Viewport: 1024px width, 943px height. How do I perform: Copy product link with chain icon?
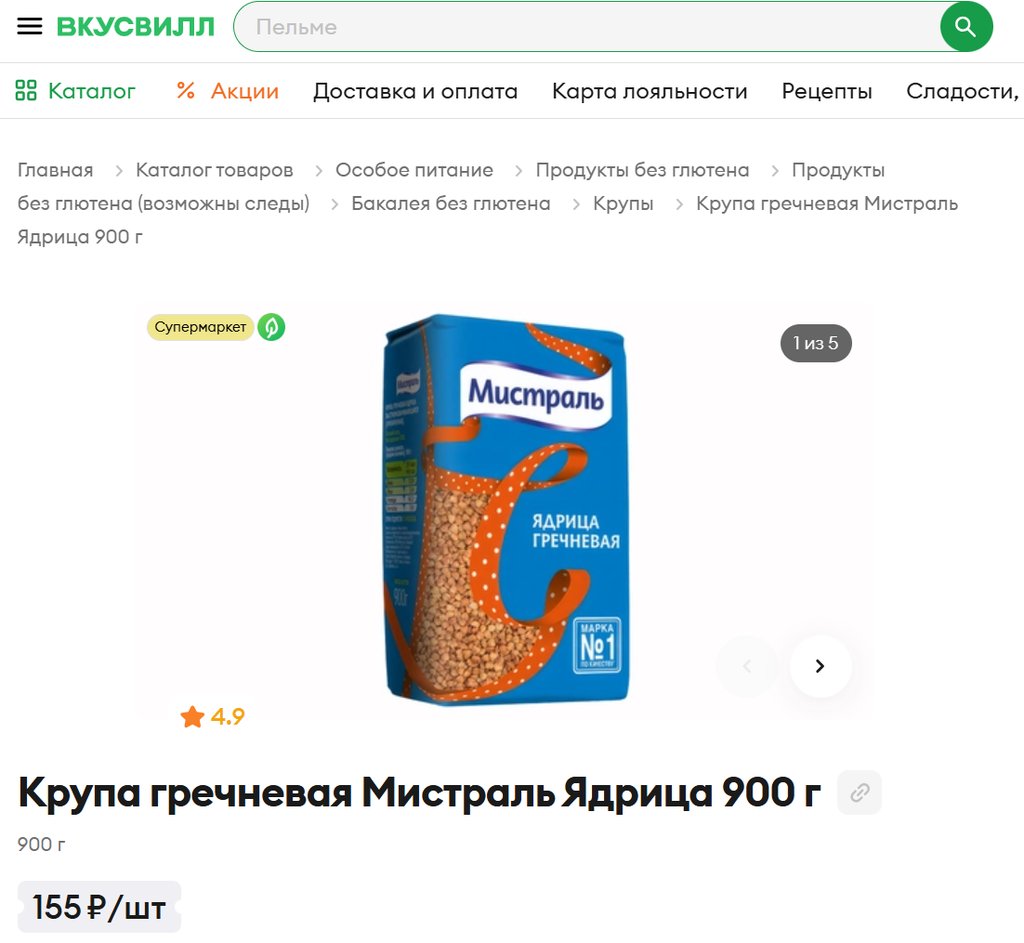[x=859, y=792]
